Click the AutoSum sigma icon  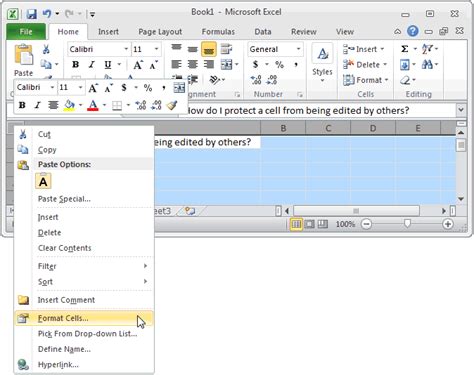pos(404,49)
